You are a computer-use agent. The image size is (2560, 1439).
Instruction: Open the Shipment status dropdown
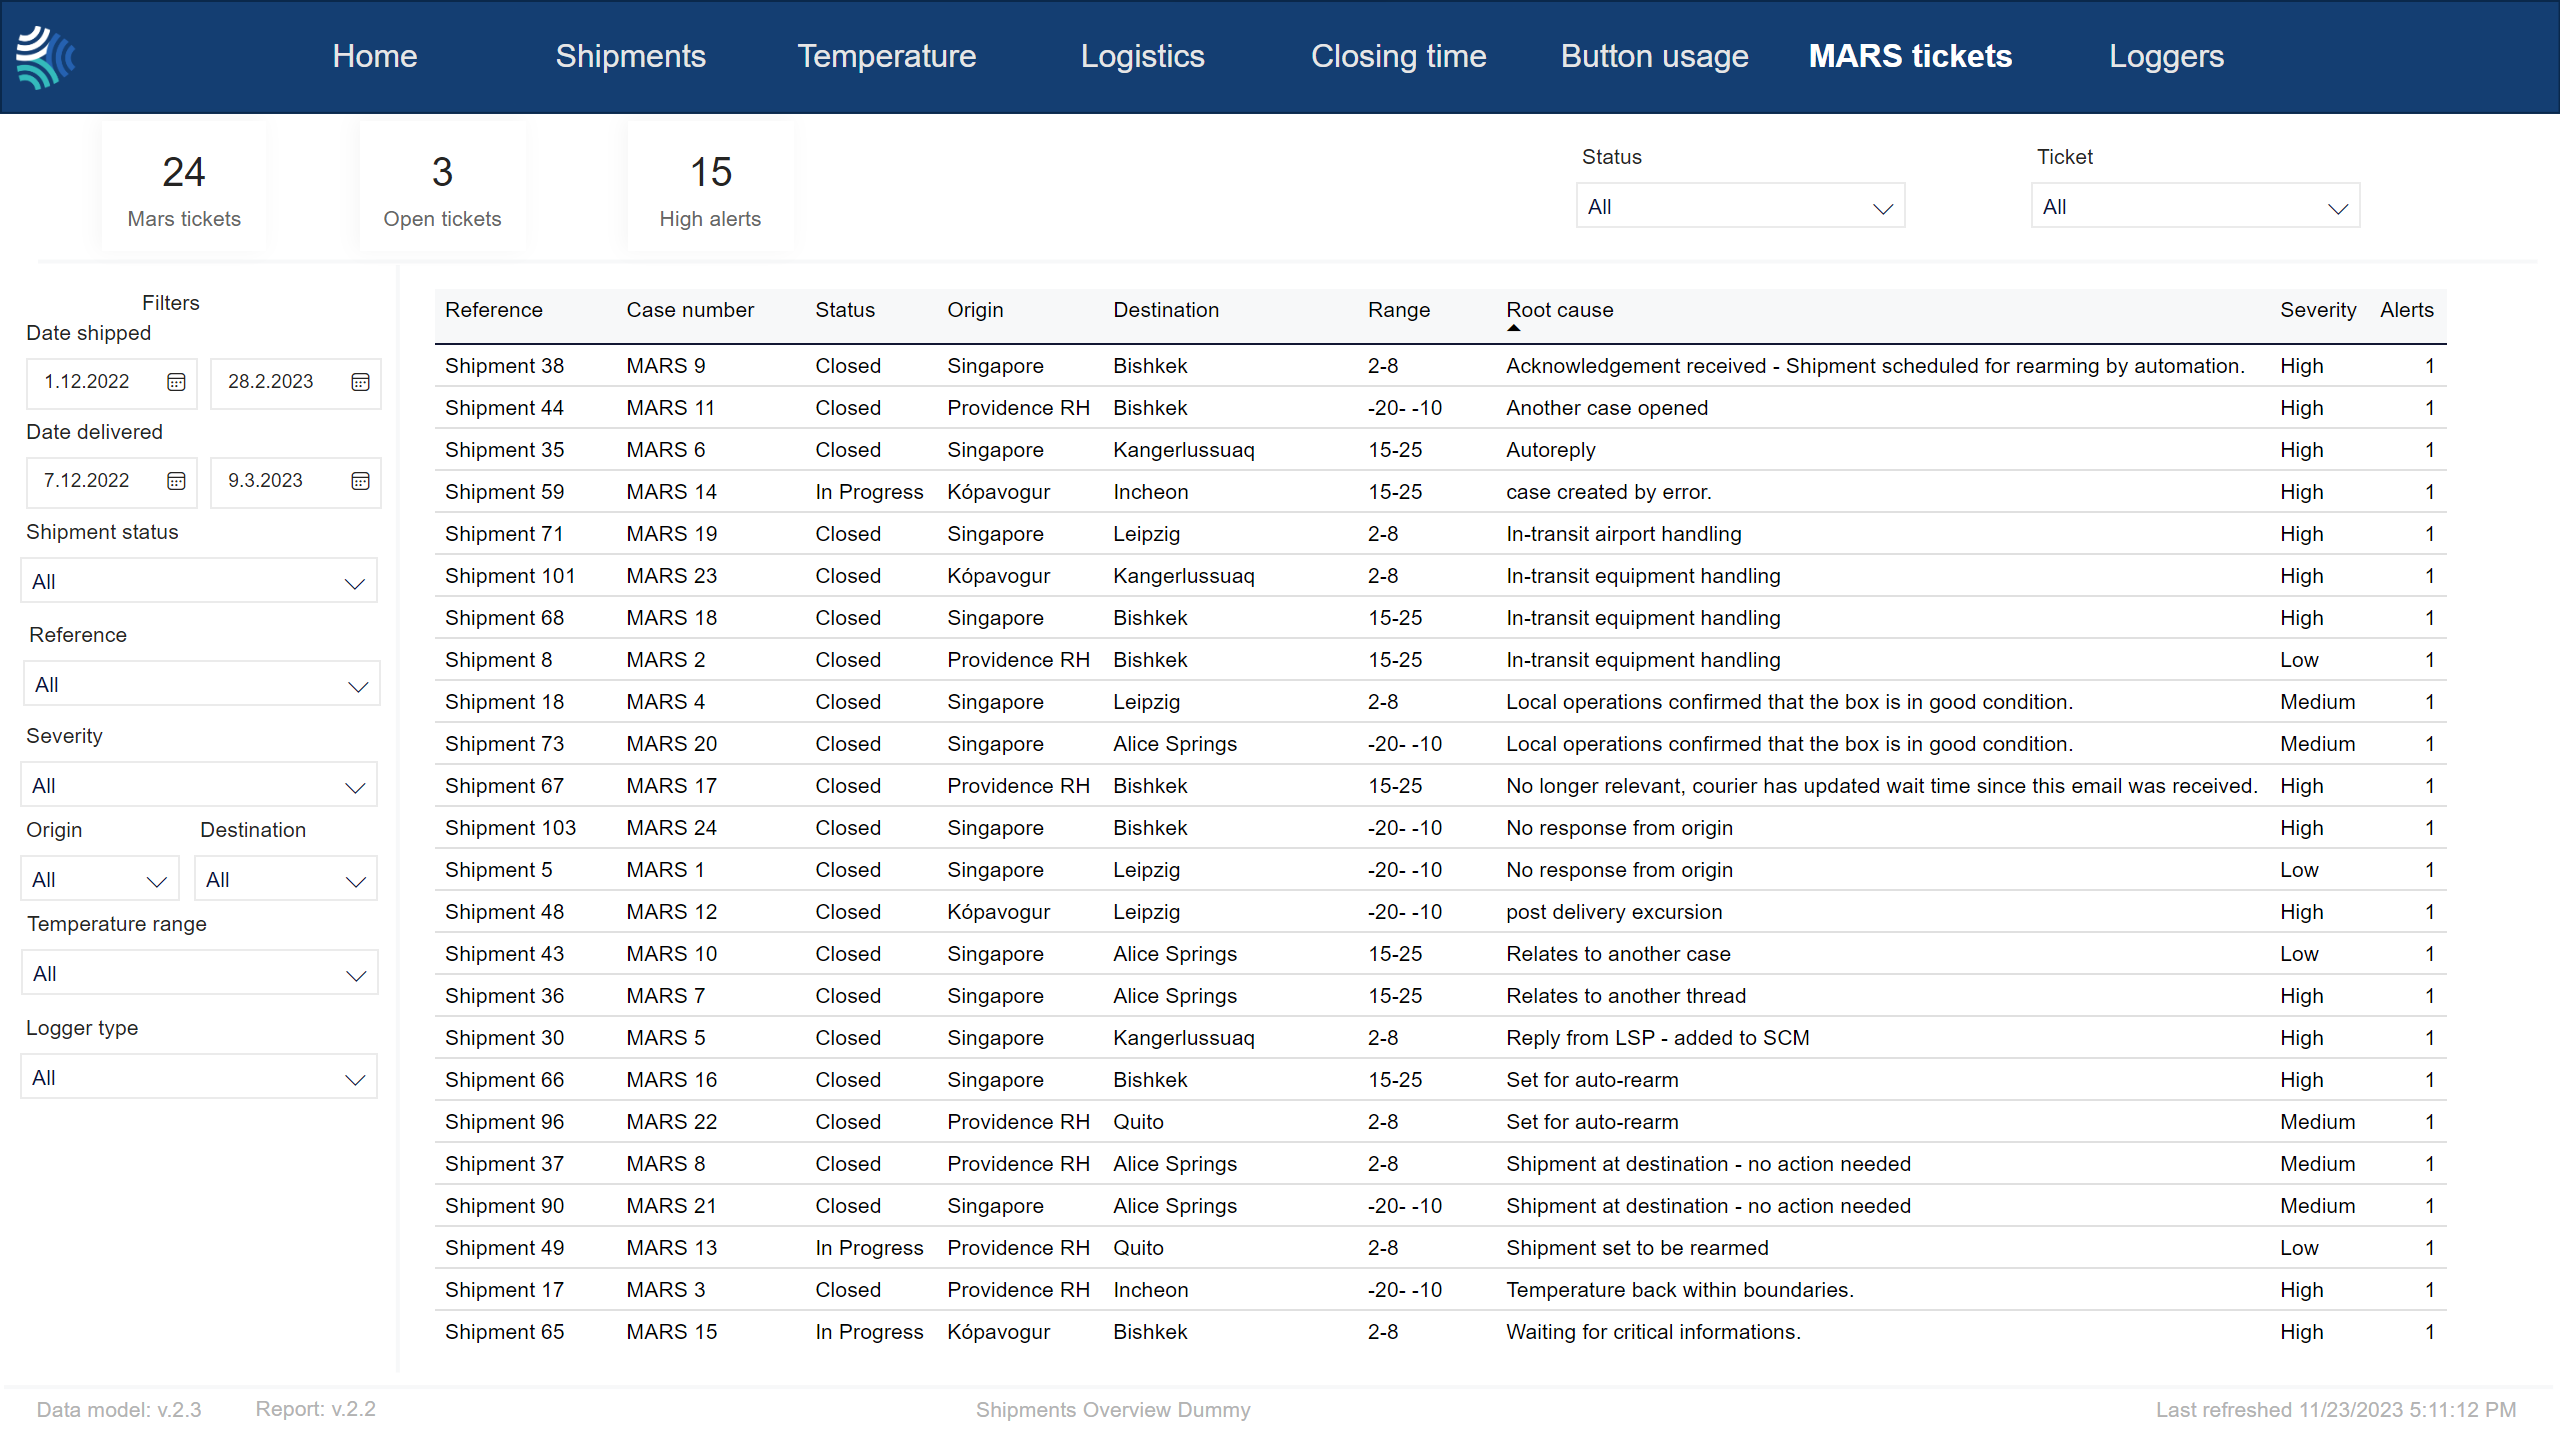point(199,582)
